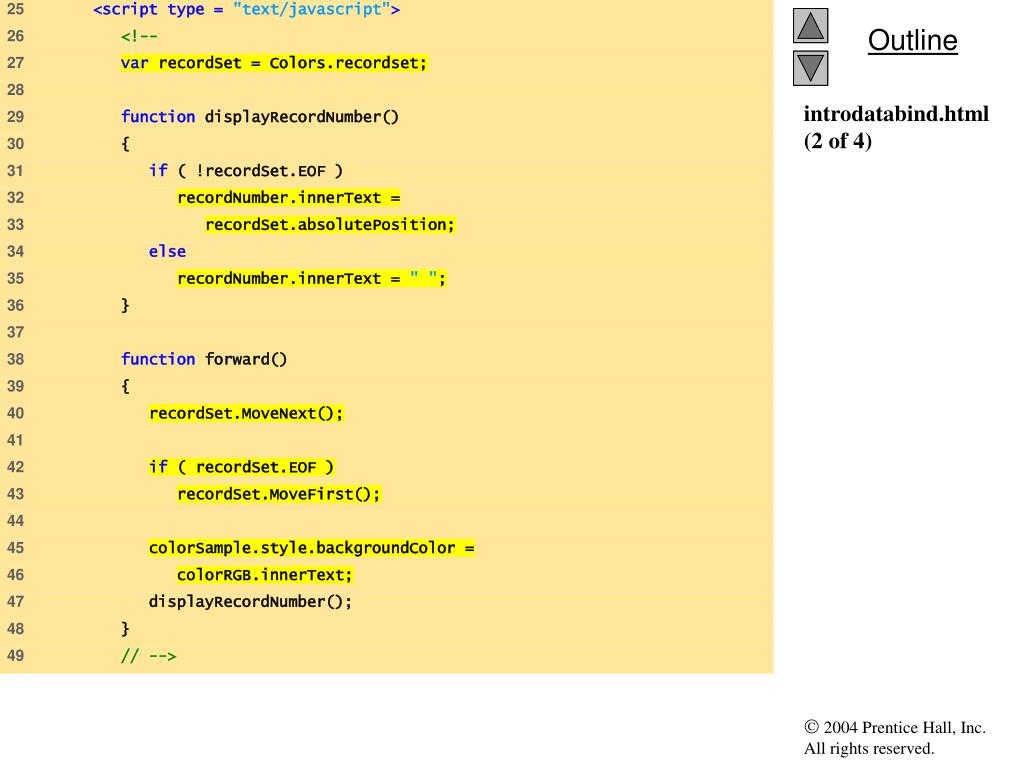Screen dimensions: 1024x768
Task: Click the '// -->' comment on line 49
Action: [149, 656]
